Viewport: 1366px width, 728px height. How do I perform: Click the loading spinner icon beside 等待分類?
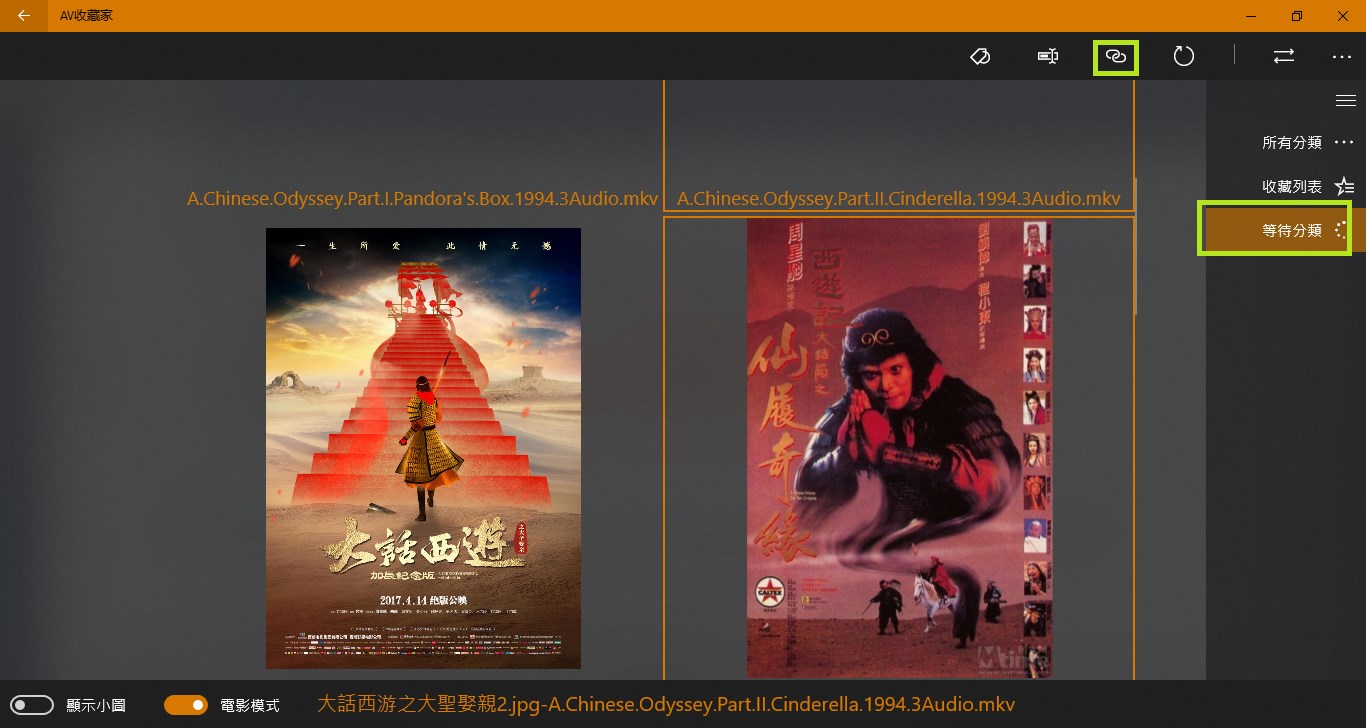coord(1342,231)
